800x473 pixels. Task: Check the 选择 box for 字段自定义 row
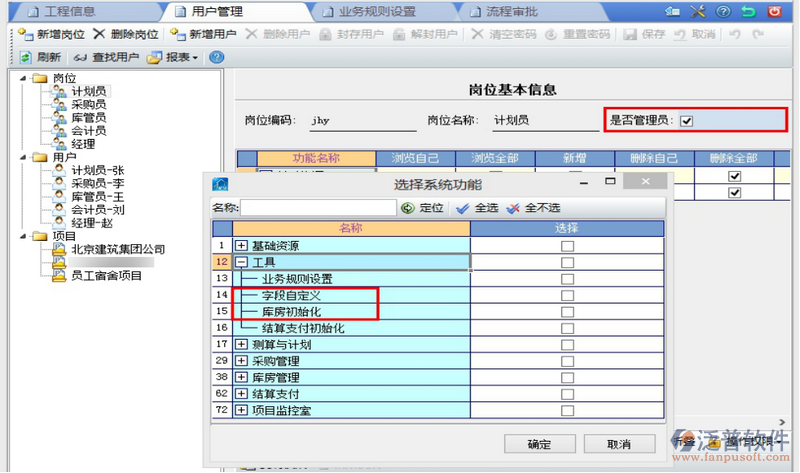[x=567, y=296]
